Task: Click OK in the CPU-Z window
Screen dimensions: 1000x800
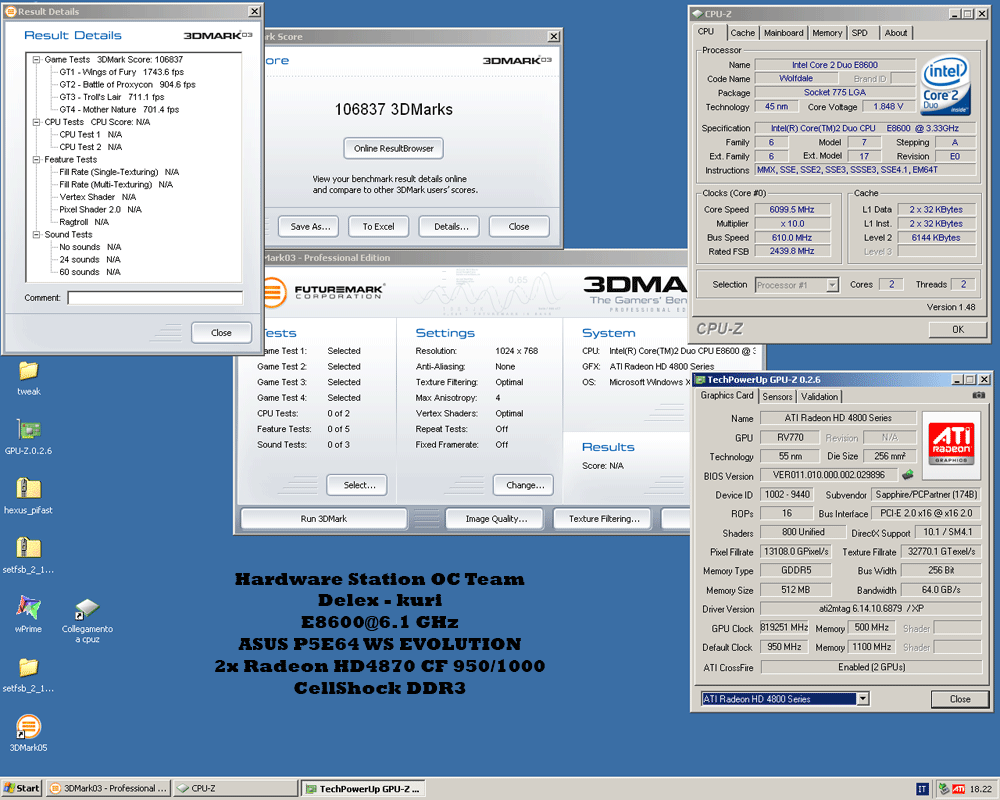Action: pyautogui.click(x=958, y=329)
